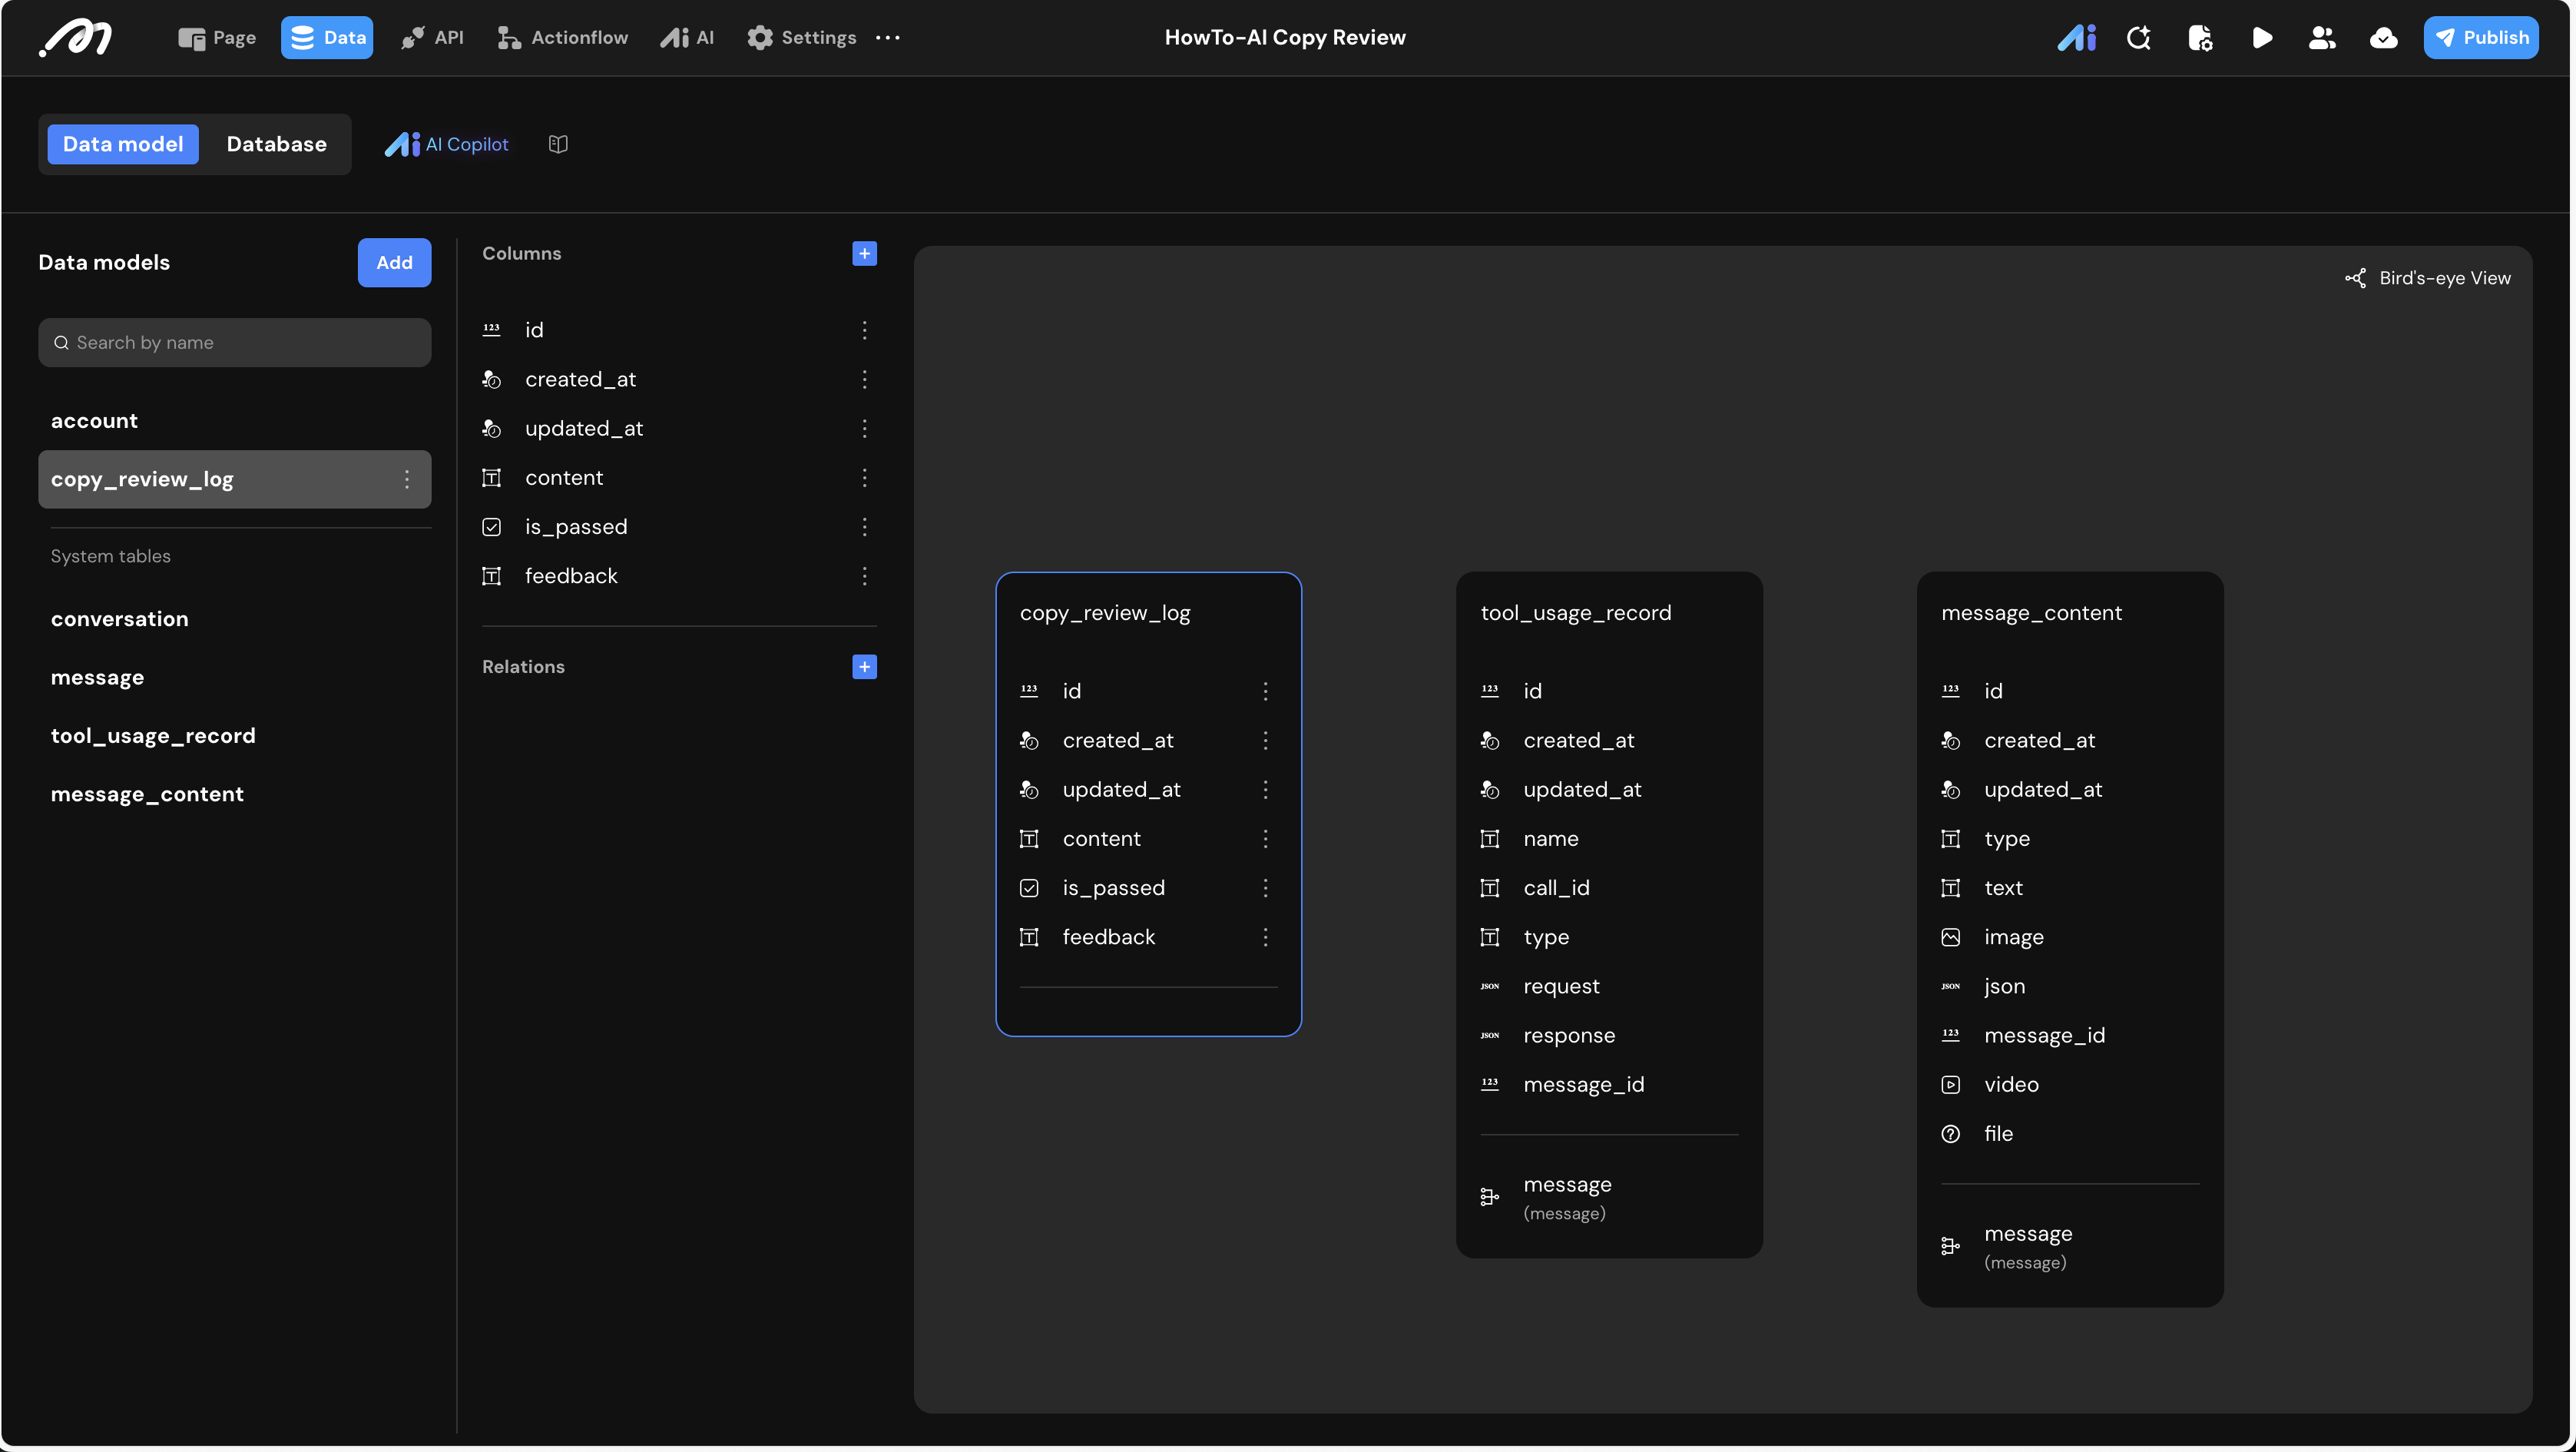Switch to the Data model tab
This screenshot has height=1452, width=2576.
[x=123, y=144]
